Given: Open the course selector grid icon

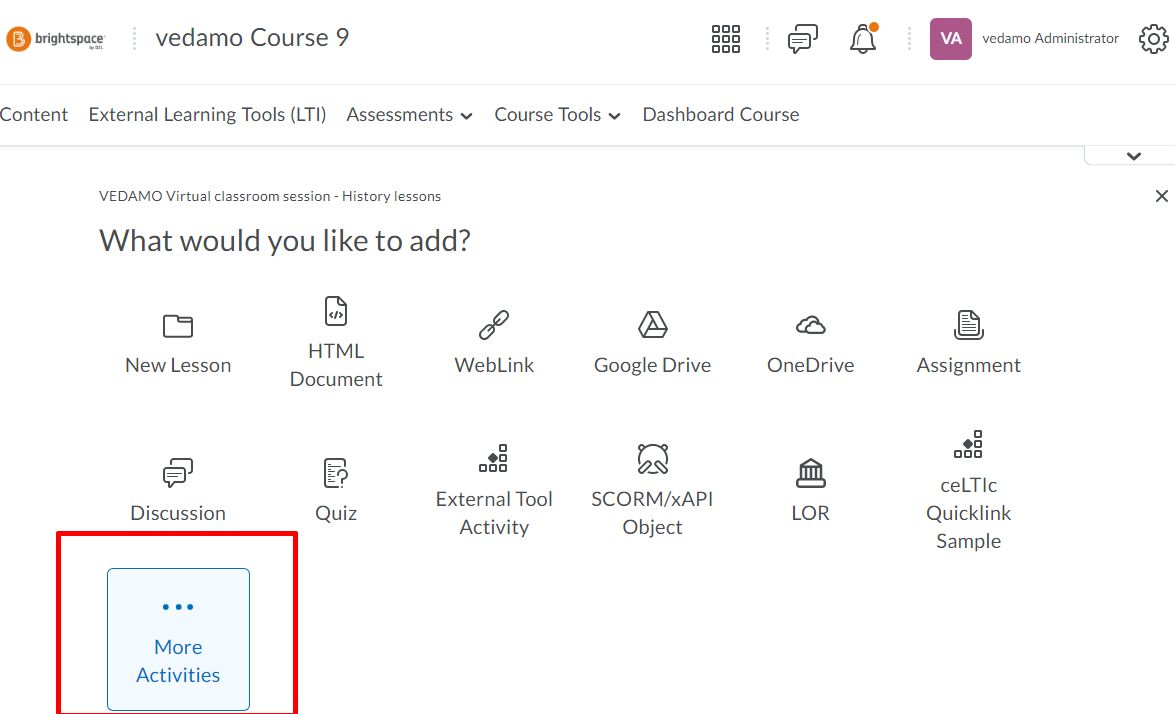Looking at the screenshot, I should click(725, 39).
